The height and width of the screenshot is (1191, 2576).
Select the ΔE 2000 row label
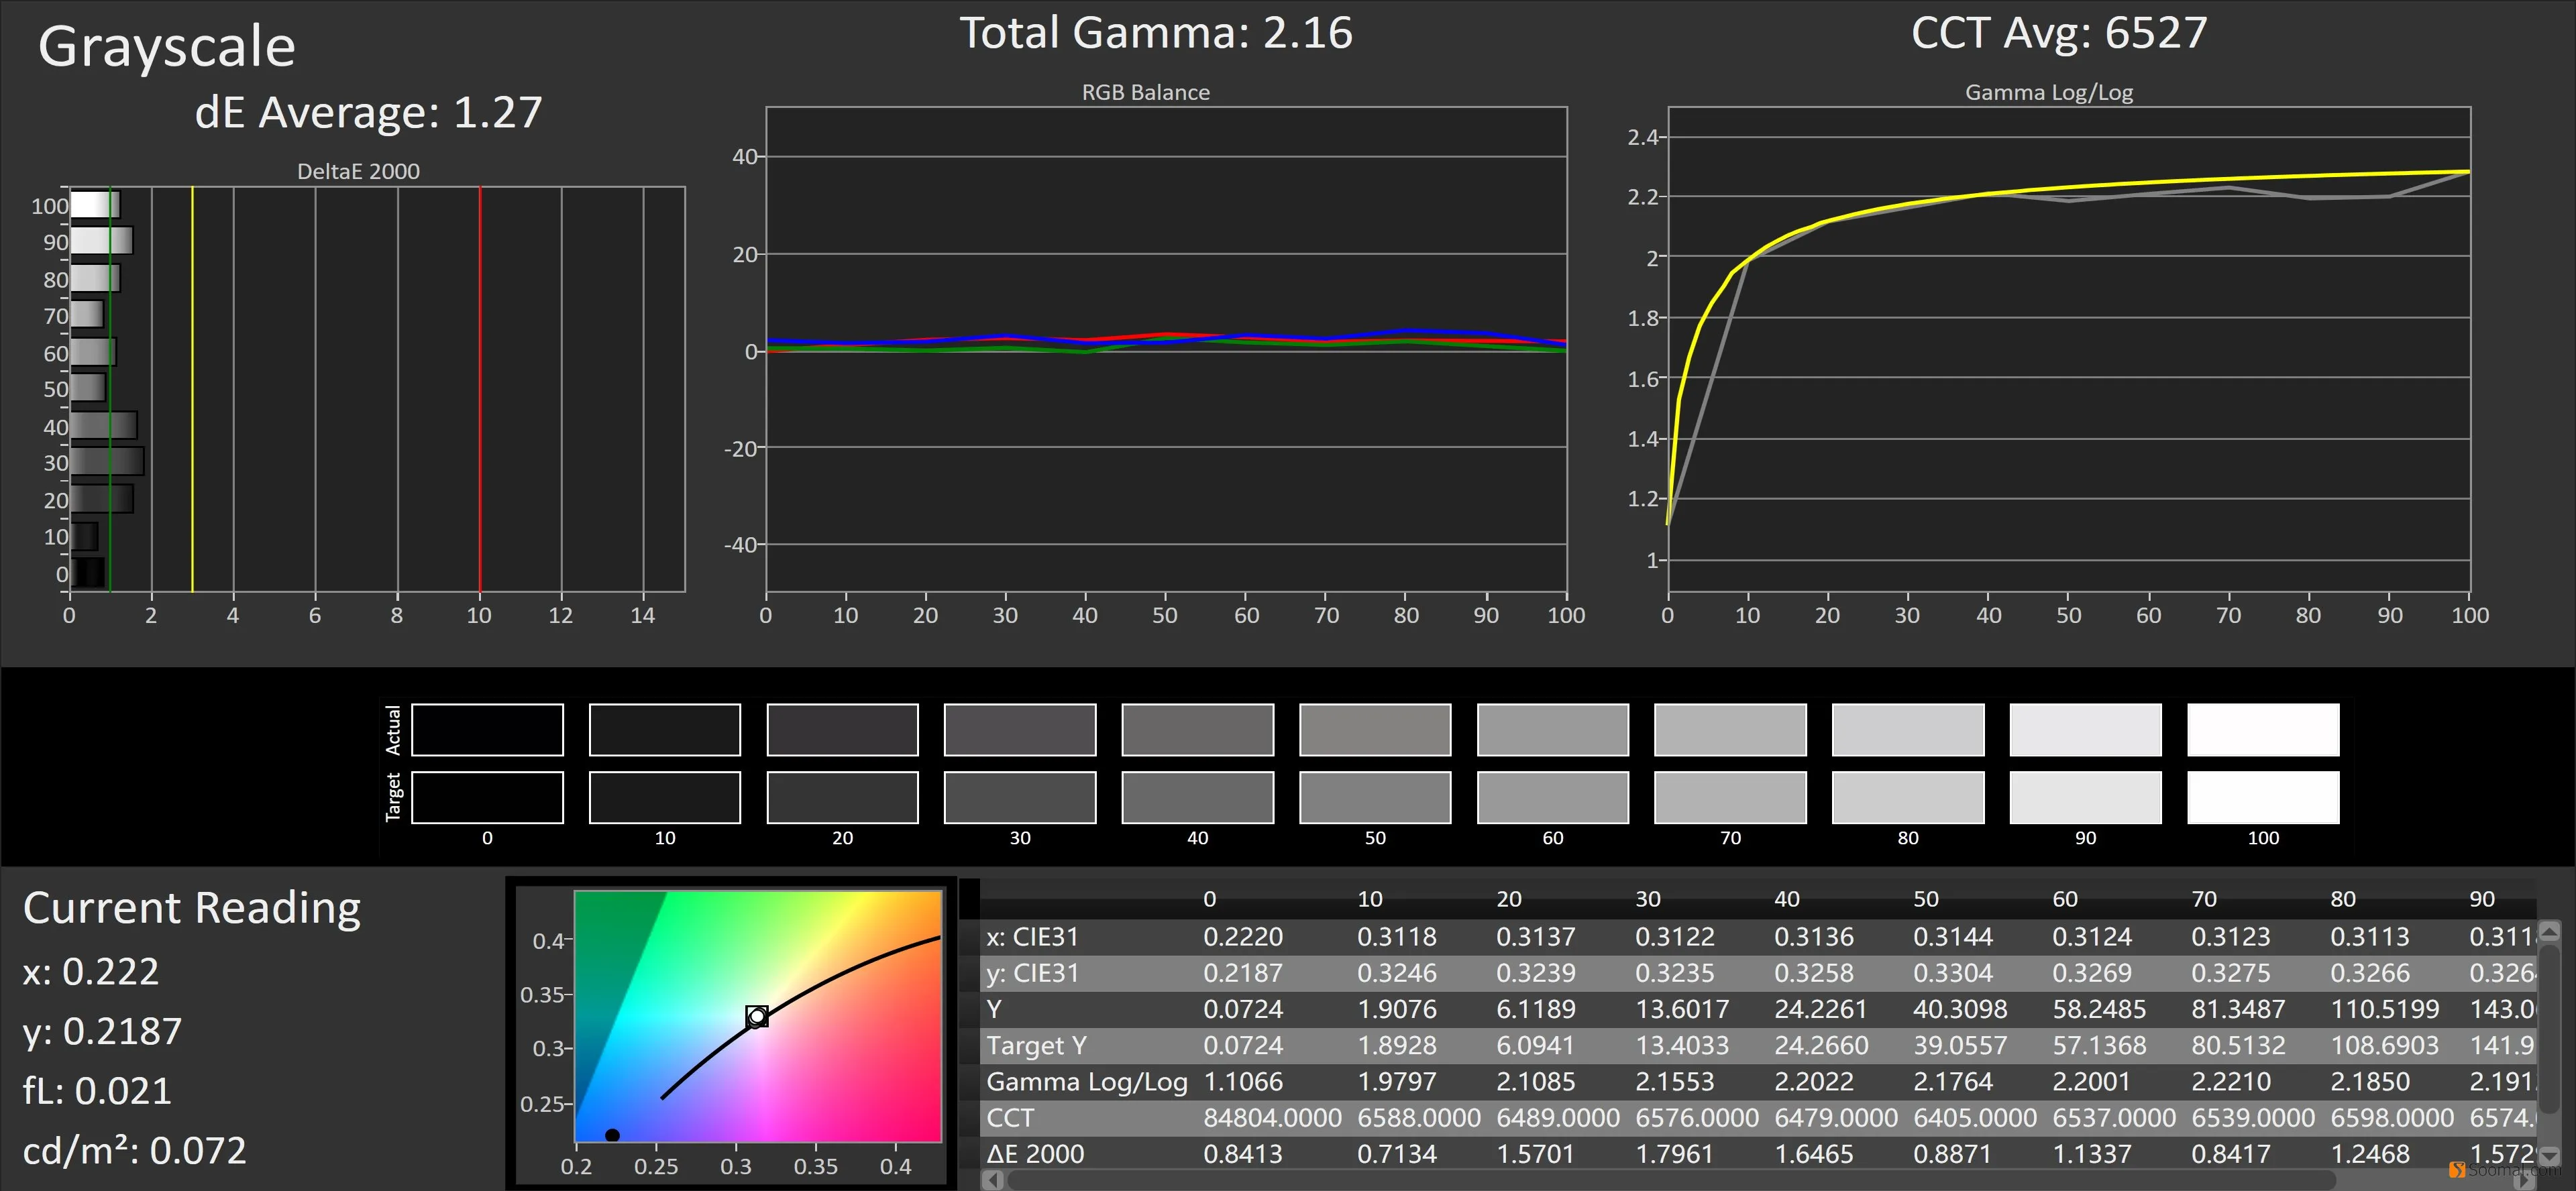point(1035,1154)
